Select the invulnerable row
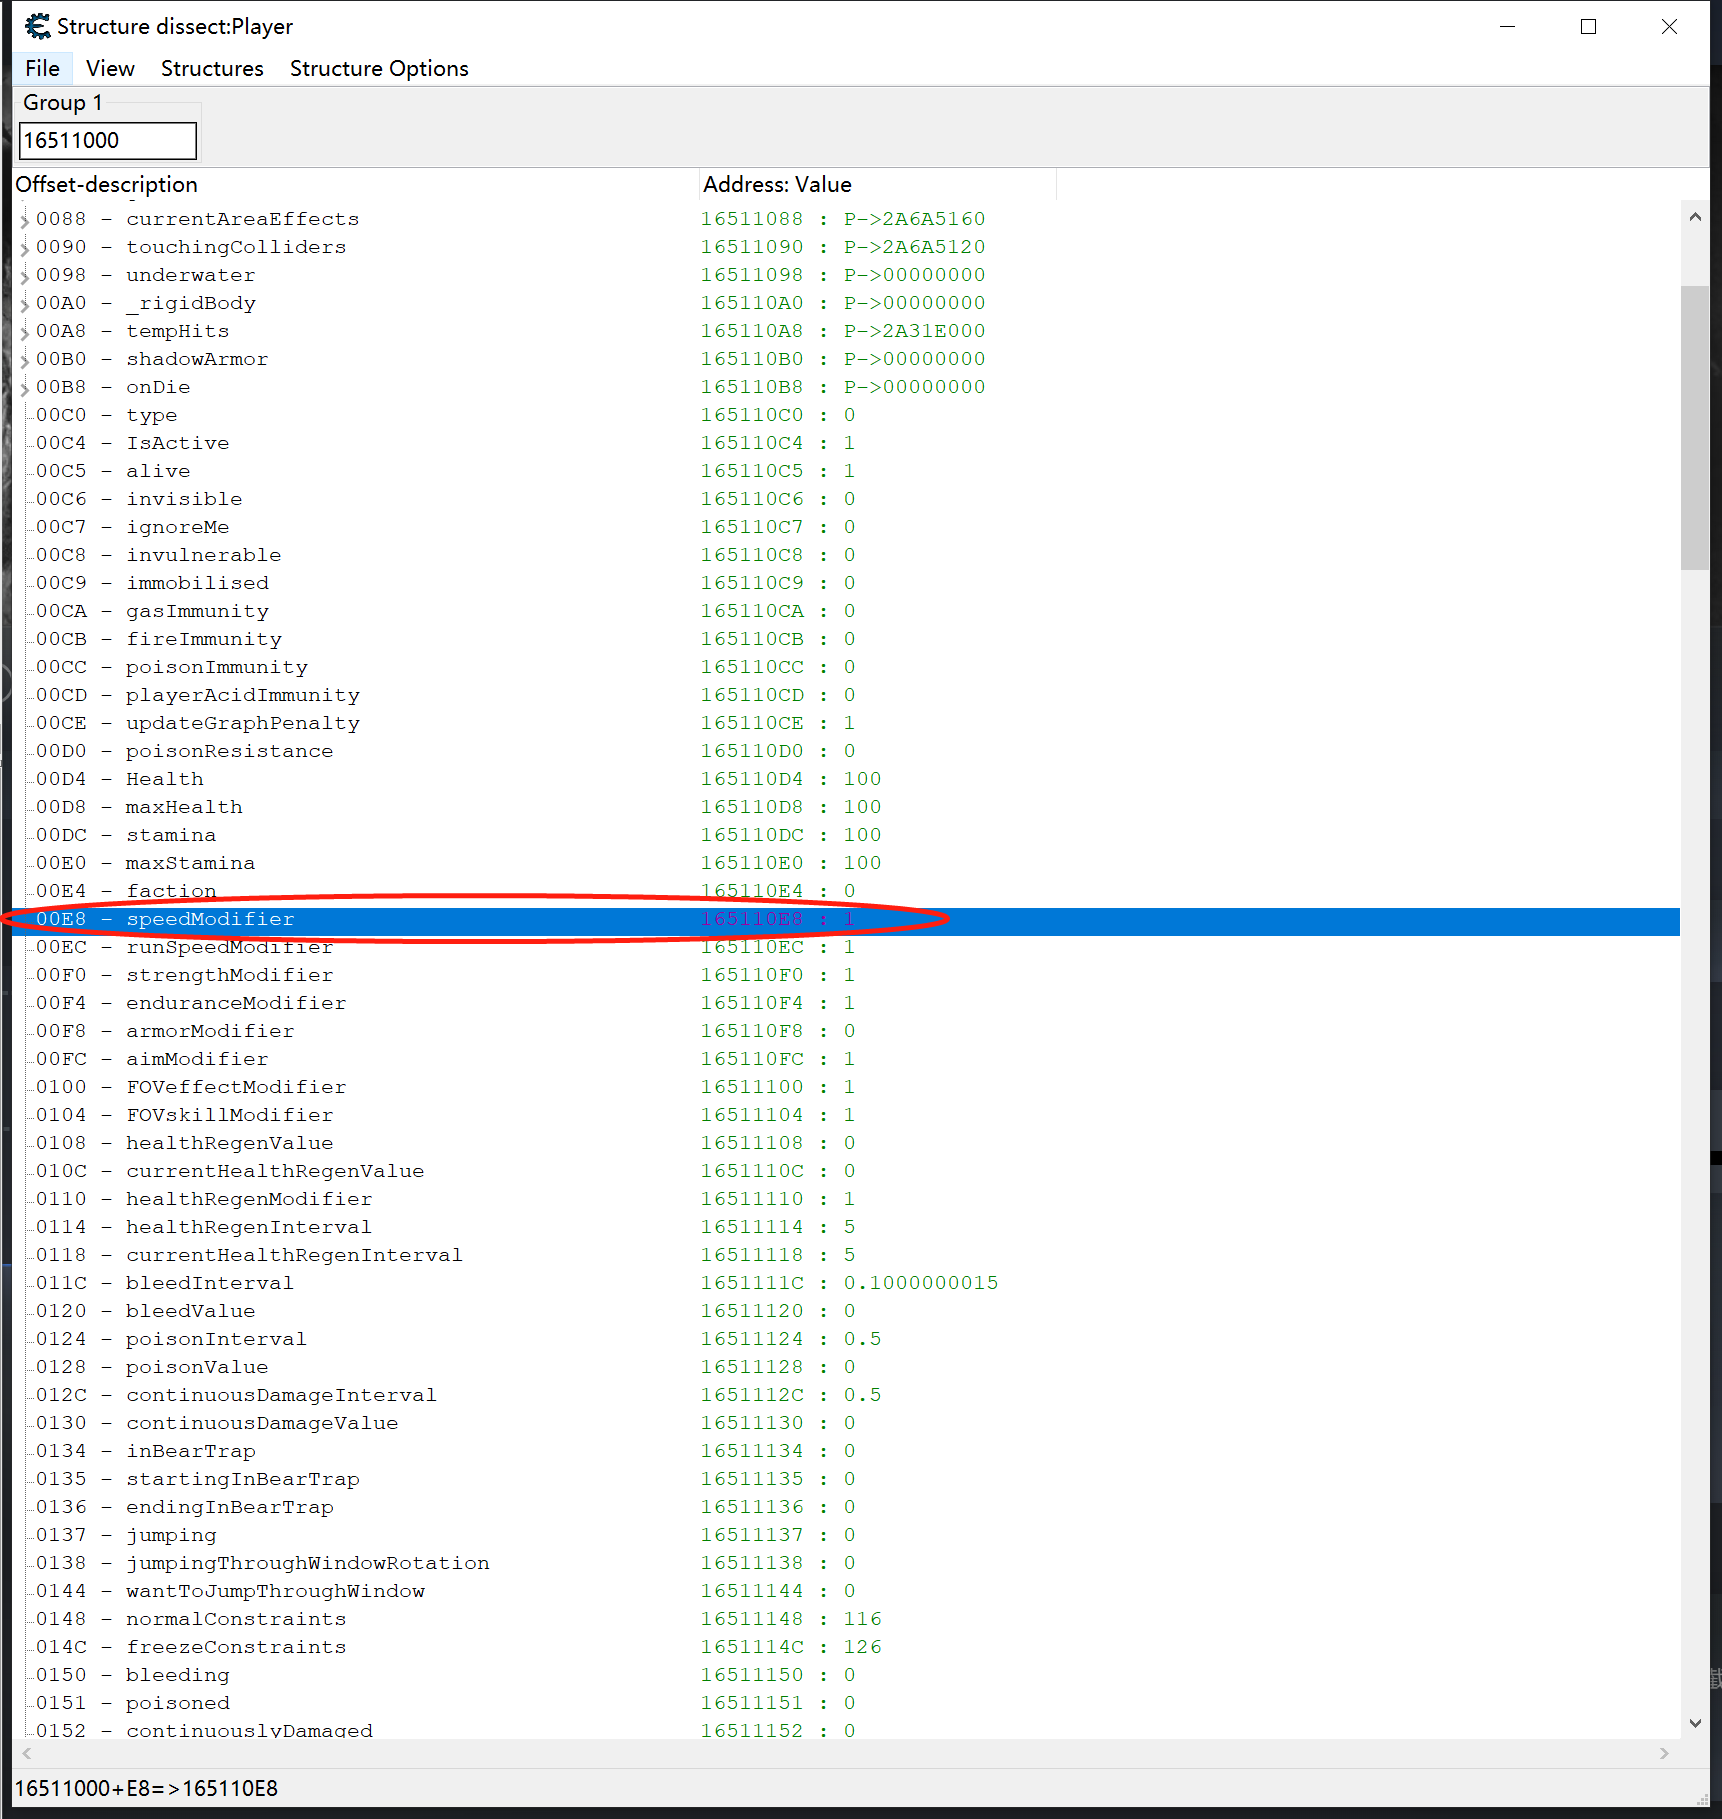The height and width of the screenshot is (1819, 1722). coord(203,555)
